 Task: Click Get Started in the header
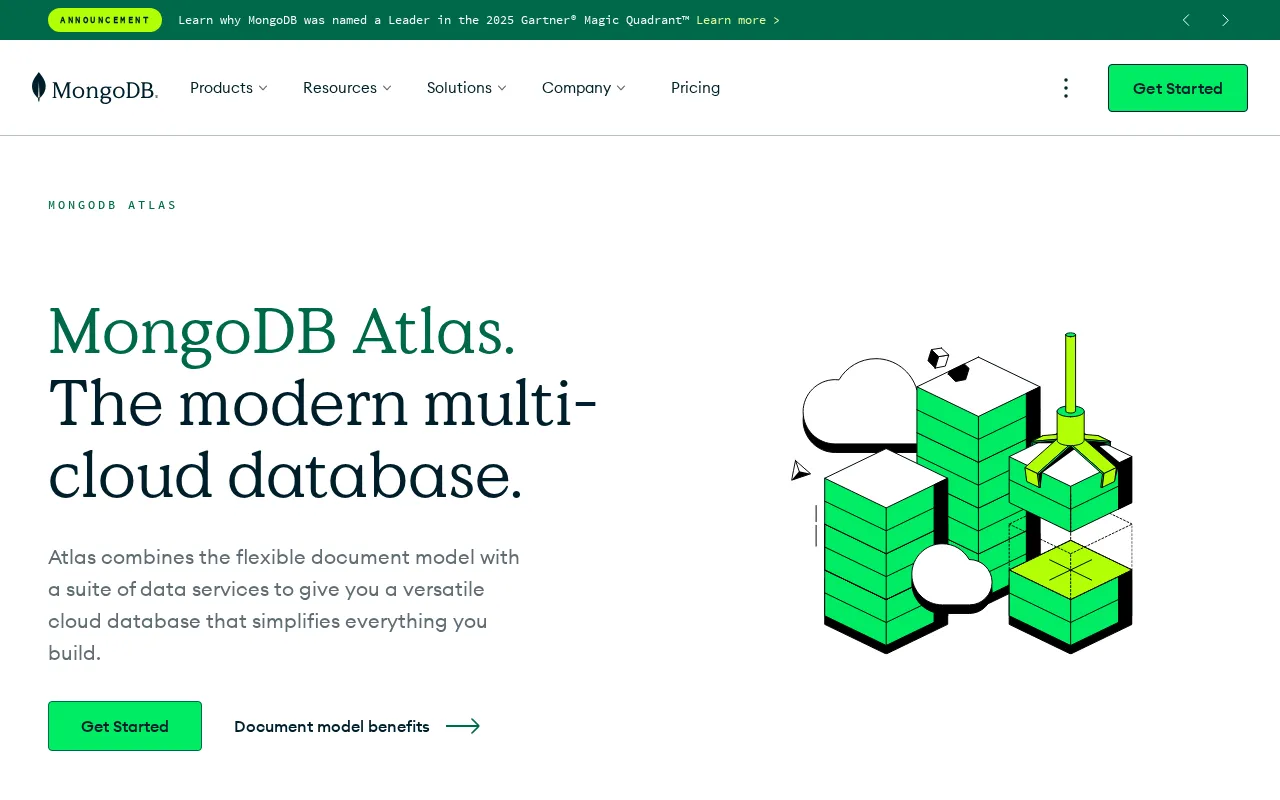1178,88
